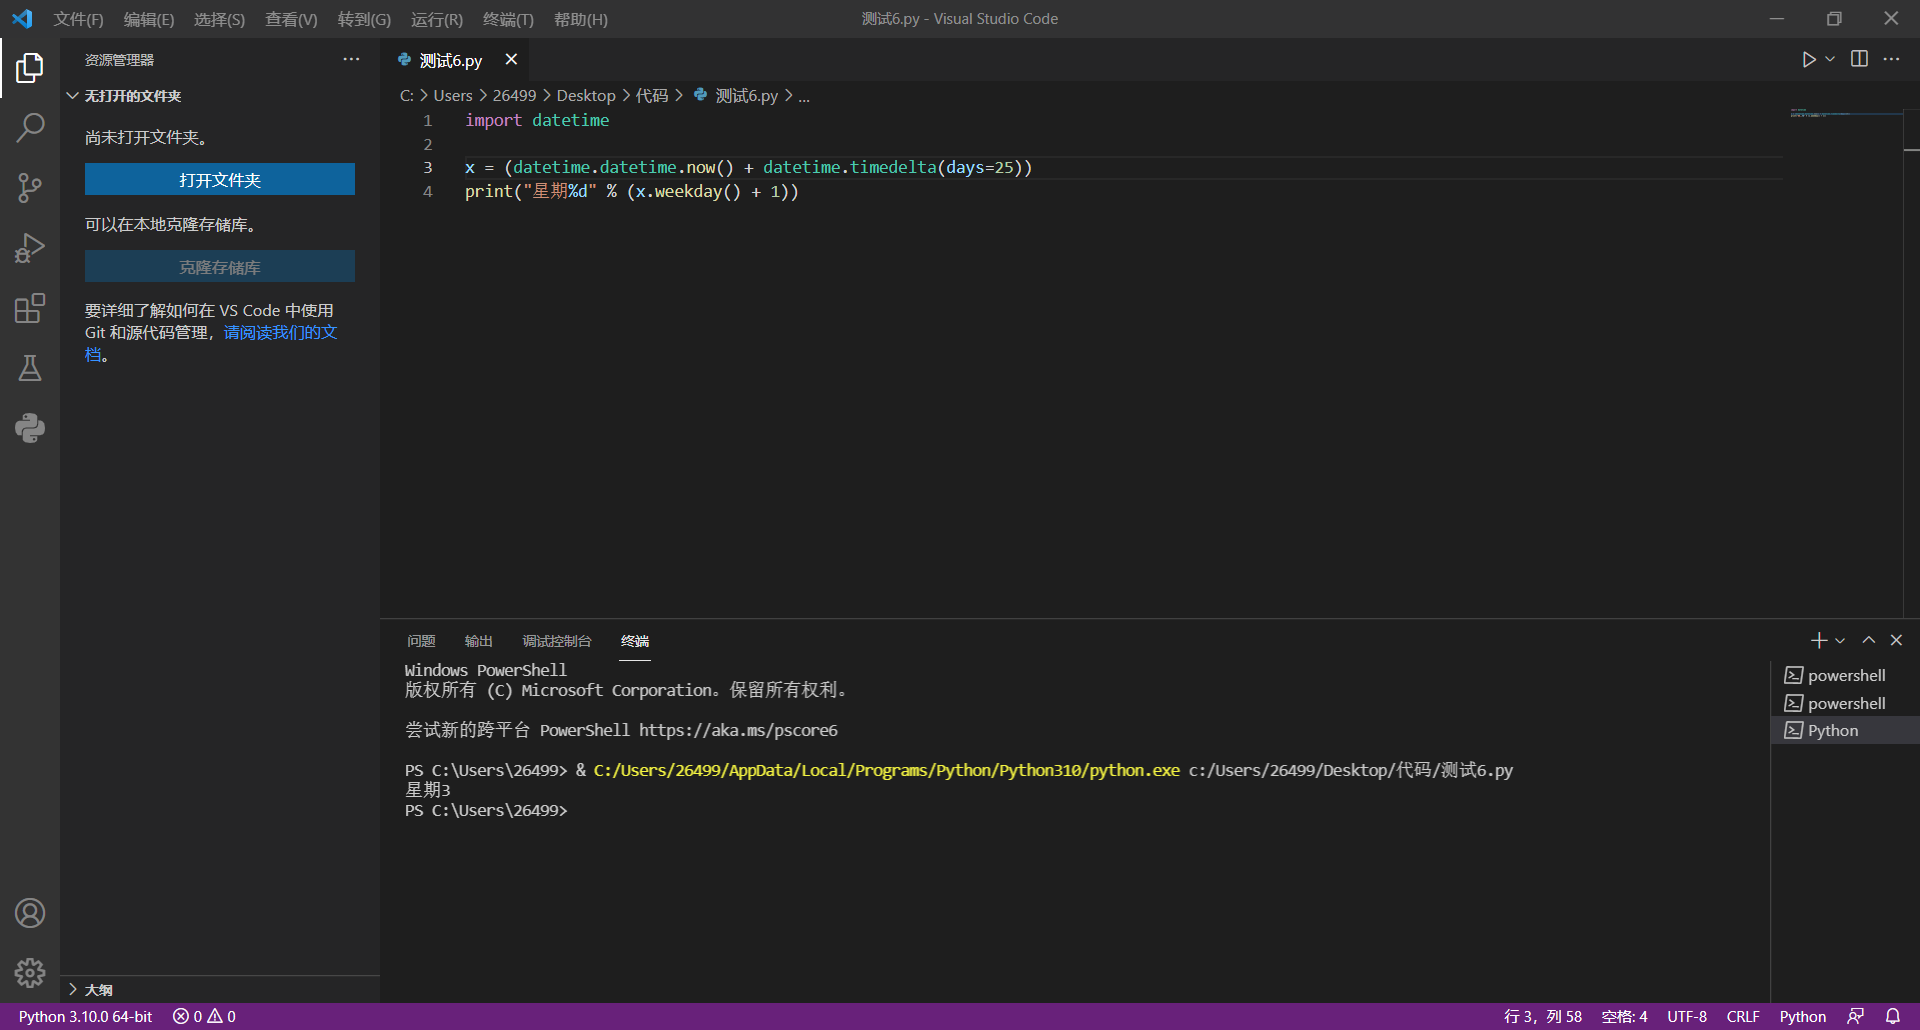Open the Python view in the activity bar

click(x=30, y=428)
